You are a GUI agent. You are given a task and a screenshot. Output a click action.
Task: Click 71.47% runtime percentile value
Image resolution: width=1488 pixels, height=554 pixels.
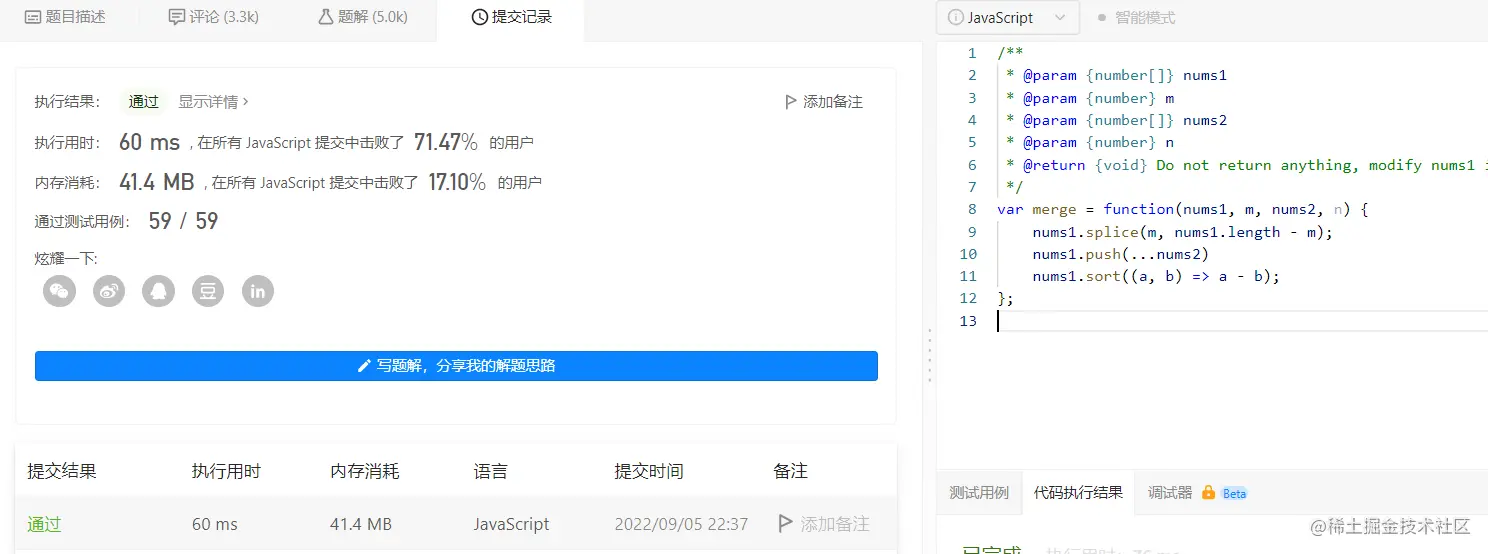(446, 142)
